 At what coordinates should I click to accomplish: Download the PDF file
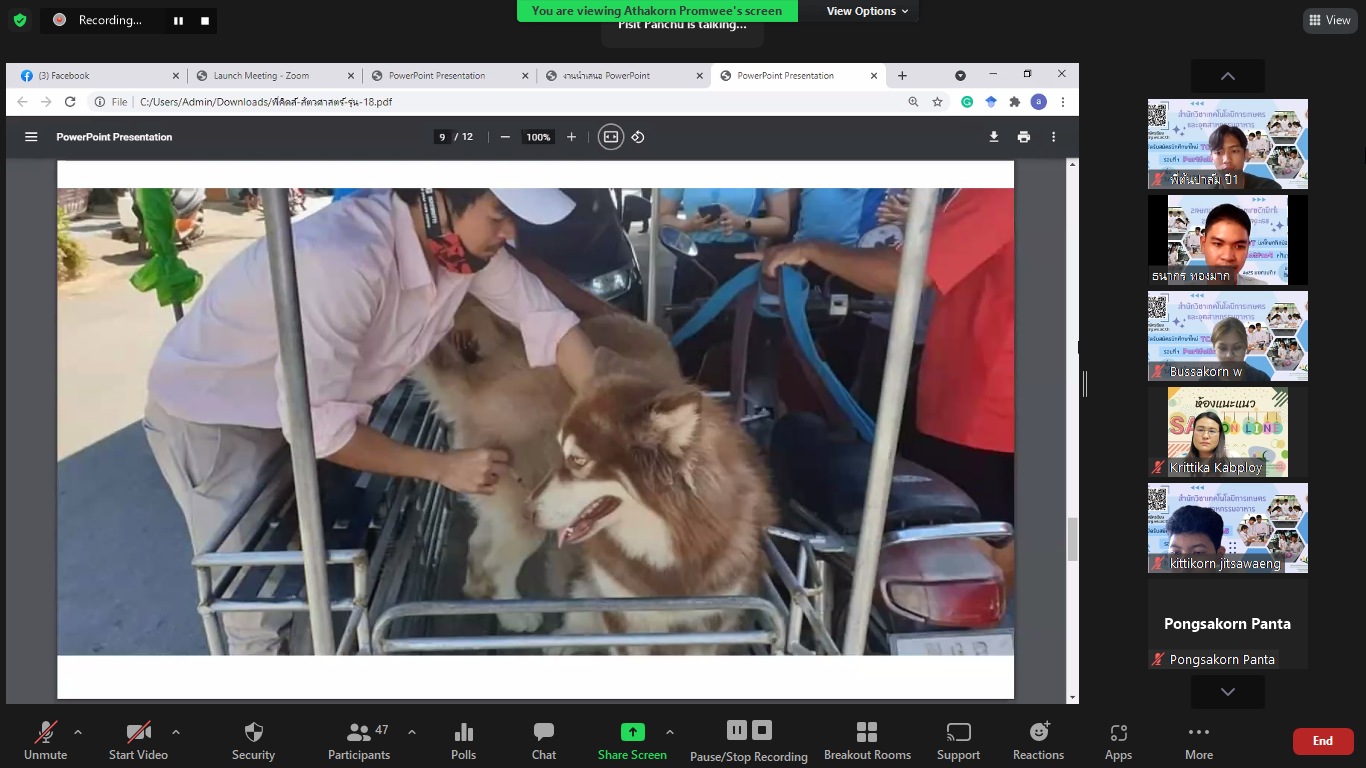click(993, 137)
